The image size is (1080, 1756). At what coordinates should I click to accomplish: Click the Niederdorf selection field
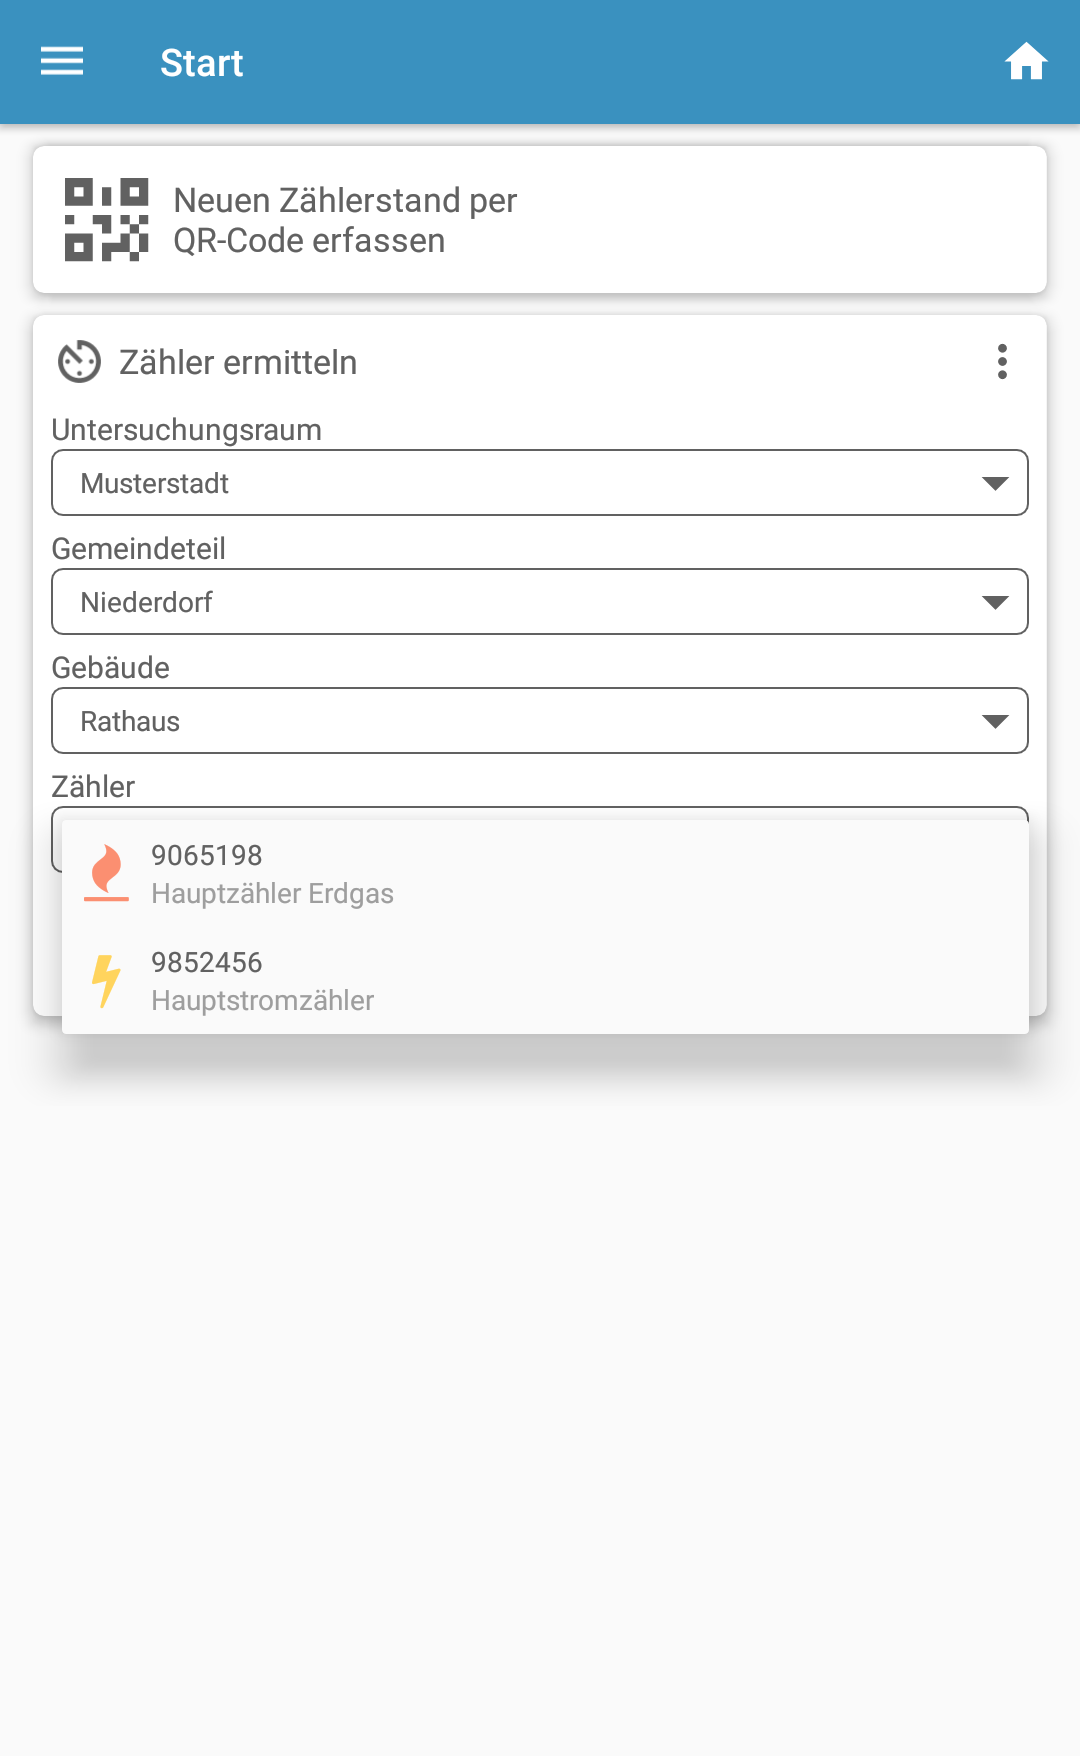tap(500, 602)
